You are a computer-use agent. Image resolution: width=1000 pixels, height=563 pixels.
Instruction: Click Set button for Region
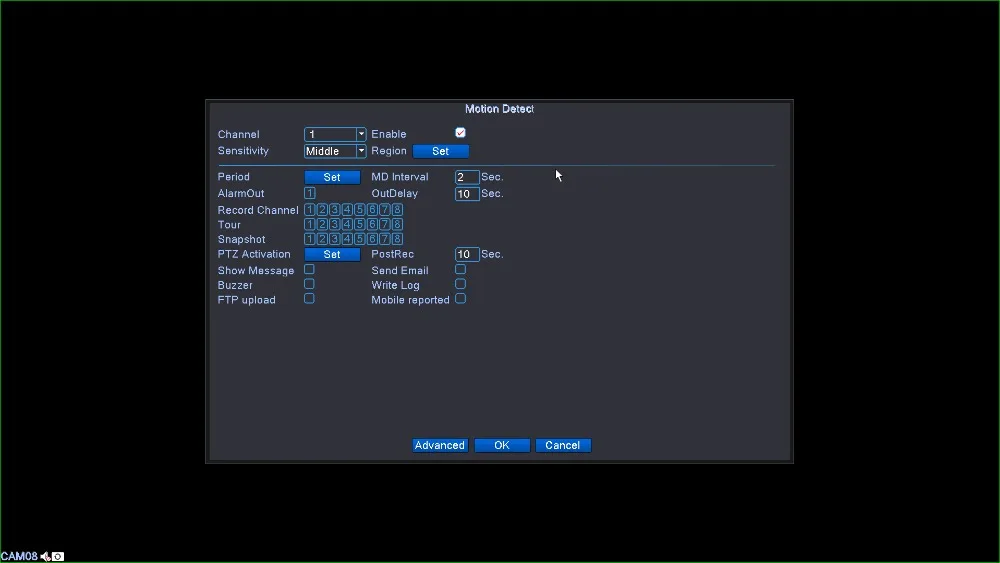point(440,151)
